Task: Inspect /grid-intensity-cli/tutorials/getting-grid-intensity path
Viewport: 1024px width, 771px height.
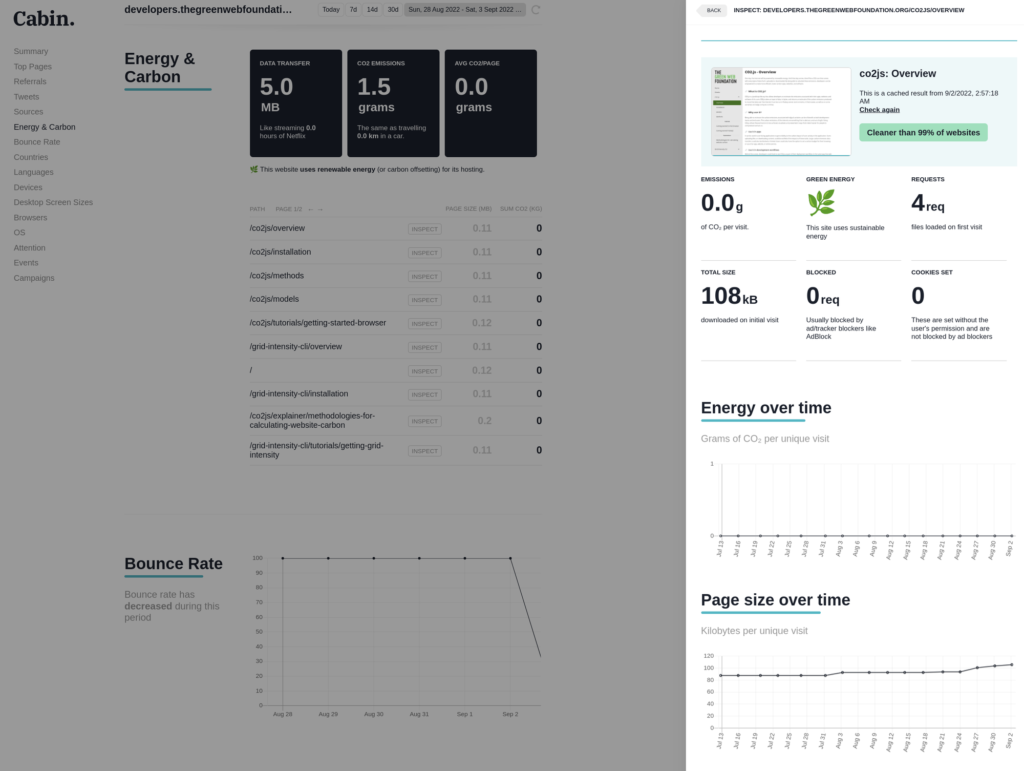Action: (x=424, y=451)
